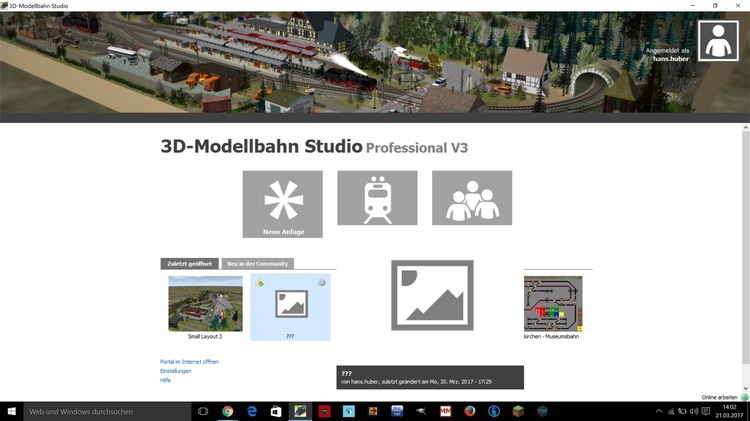This screenshot has height=421, width=750.
Task: Click the hans.huber username text
Action: [x=671, y=59]
